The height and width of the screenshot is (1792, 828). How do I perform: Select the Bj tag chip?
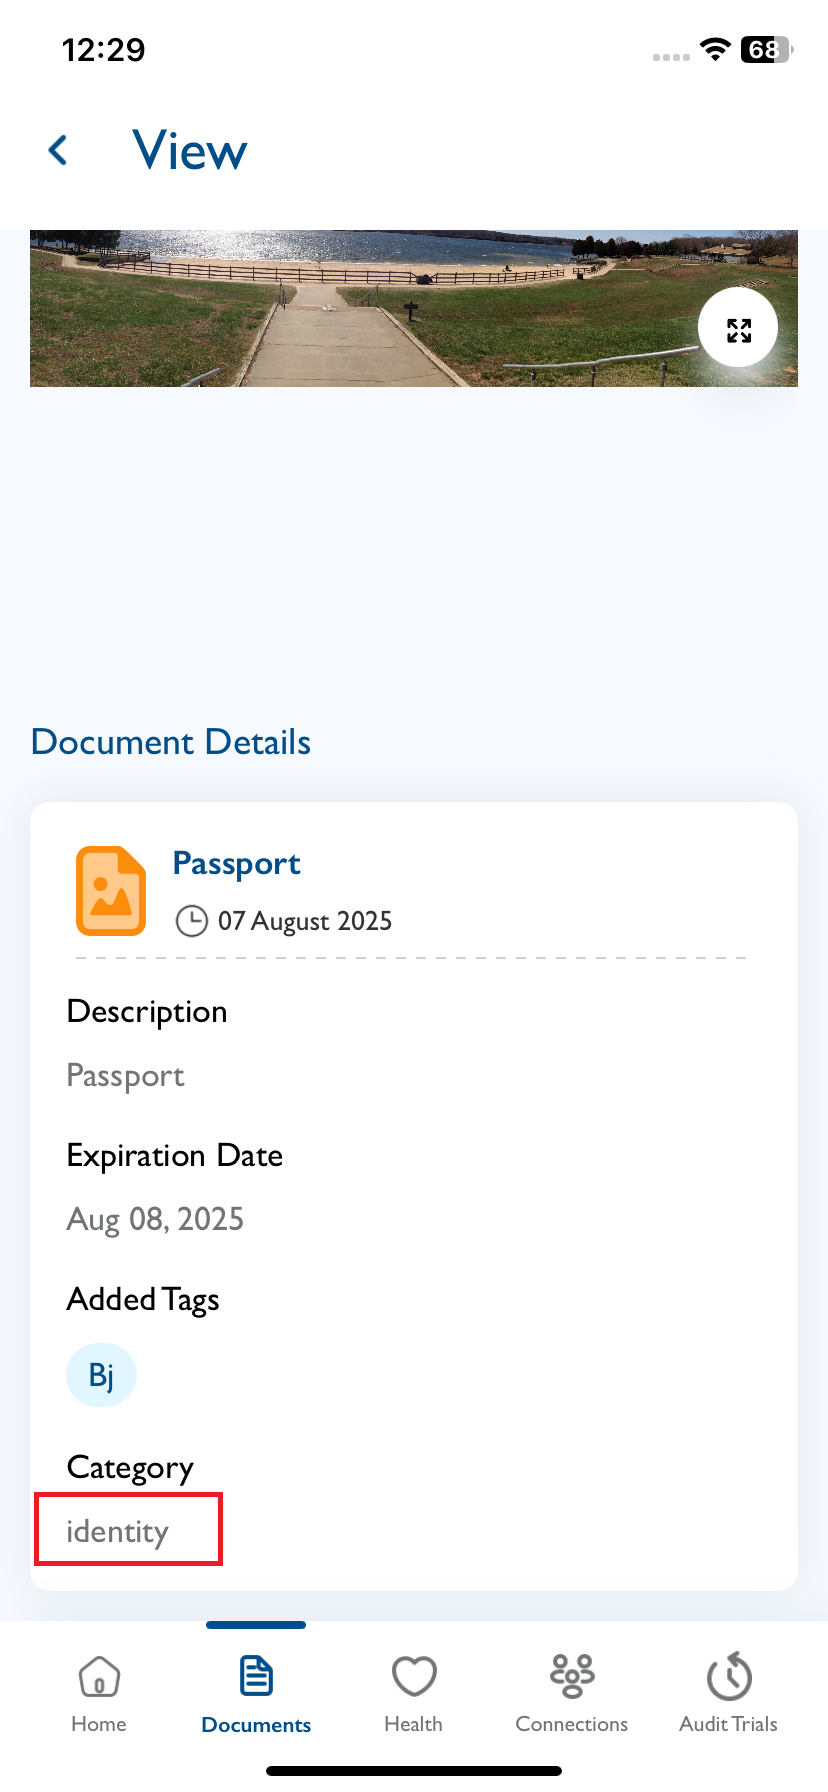click(x=101, y=1375)
